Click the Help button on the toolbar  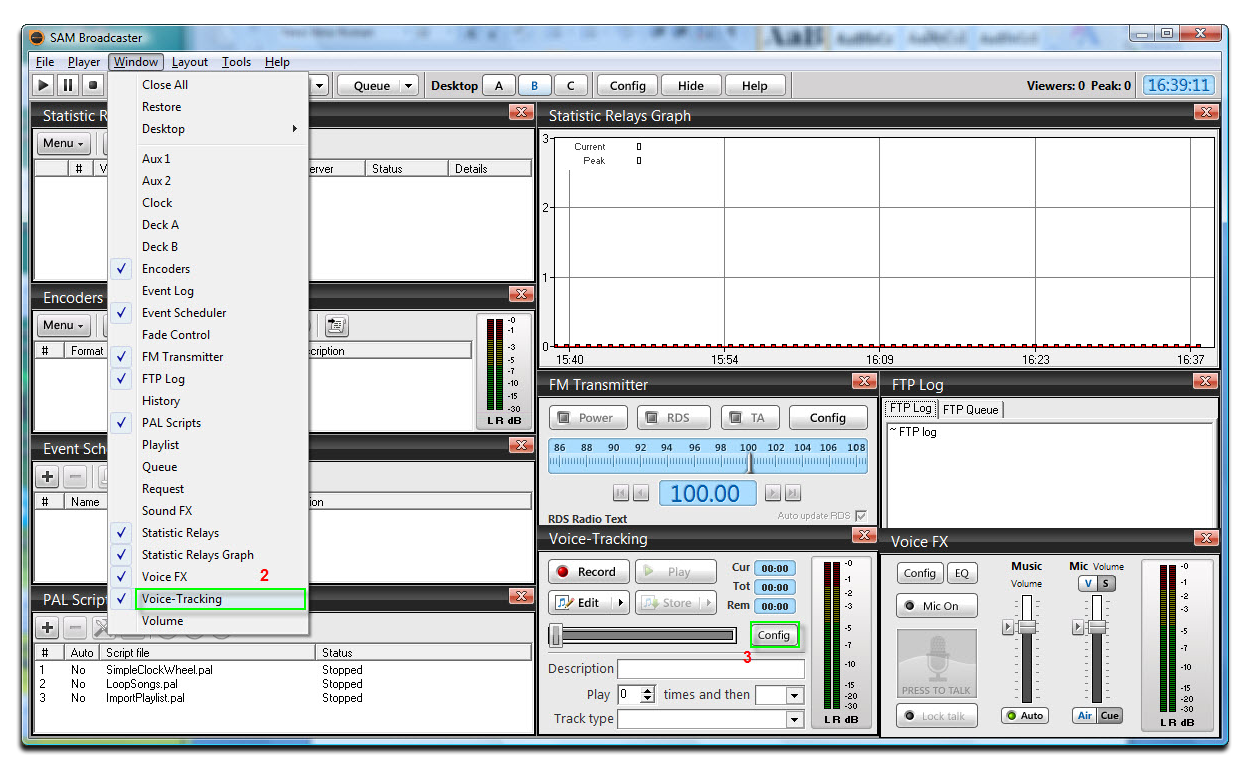(x=755, y=85)
